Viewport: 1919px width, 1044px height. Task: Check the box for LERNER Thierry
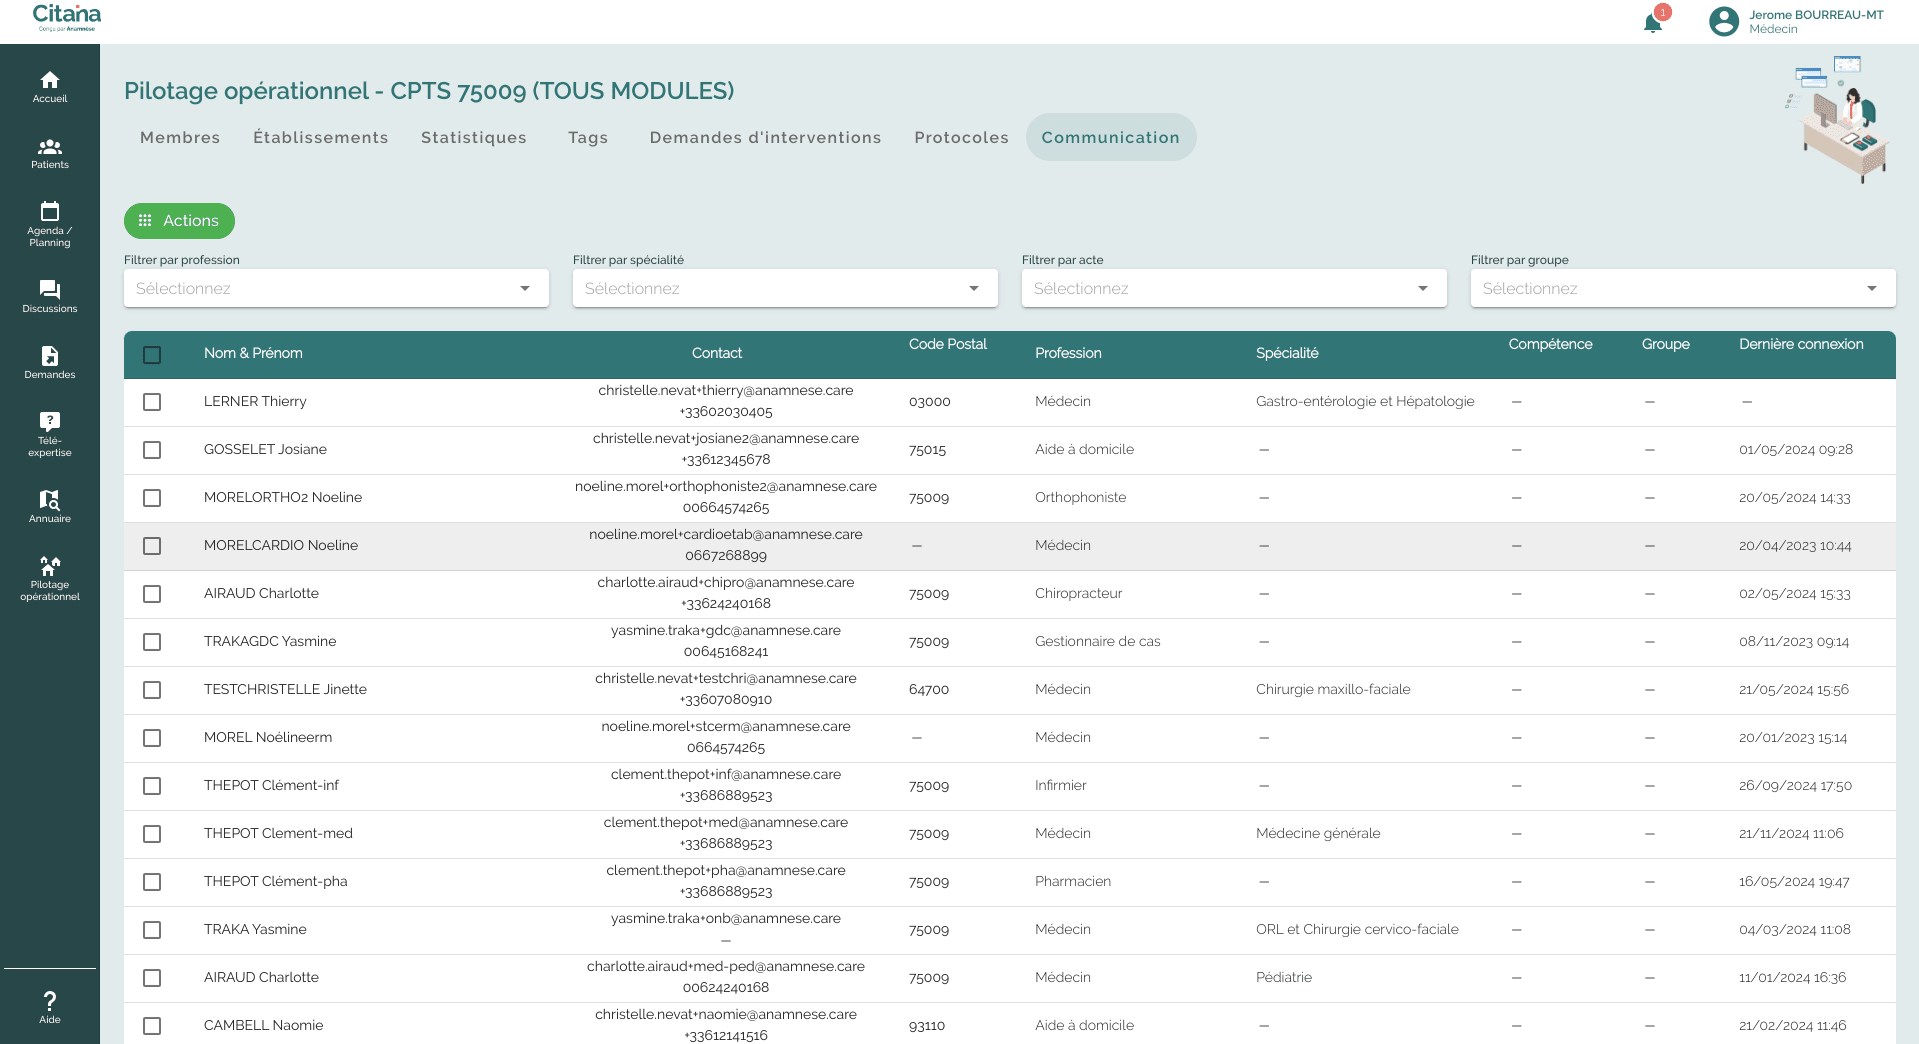click(152, 402)
